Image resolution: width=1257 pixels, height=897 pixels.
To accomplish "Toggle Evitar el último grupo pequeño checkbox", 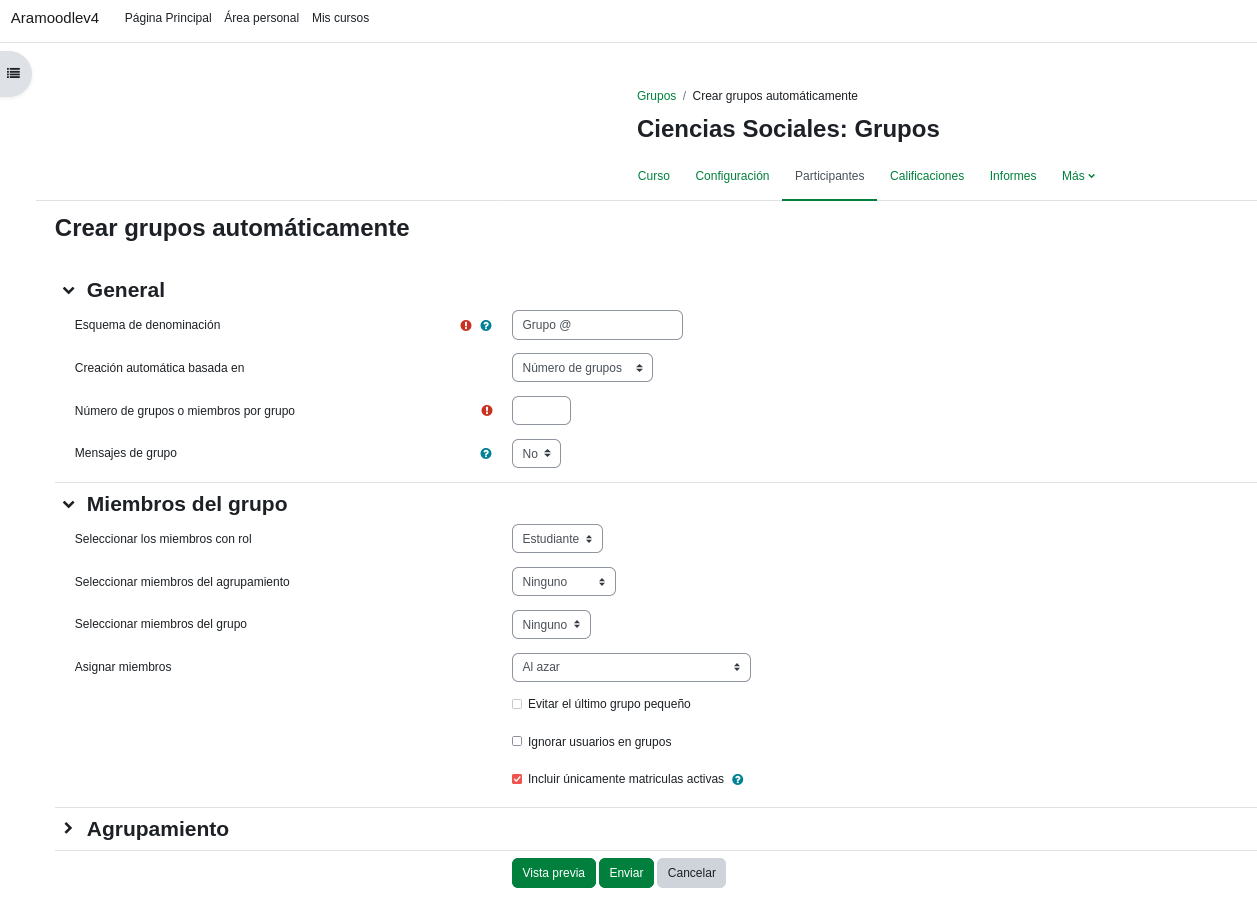I will pos(517,704).
